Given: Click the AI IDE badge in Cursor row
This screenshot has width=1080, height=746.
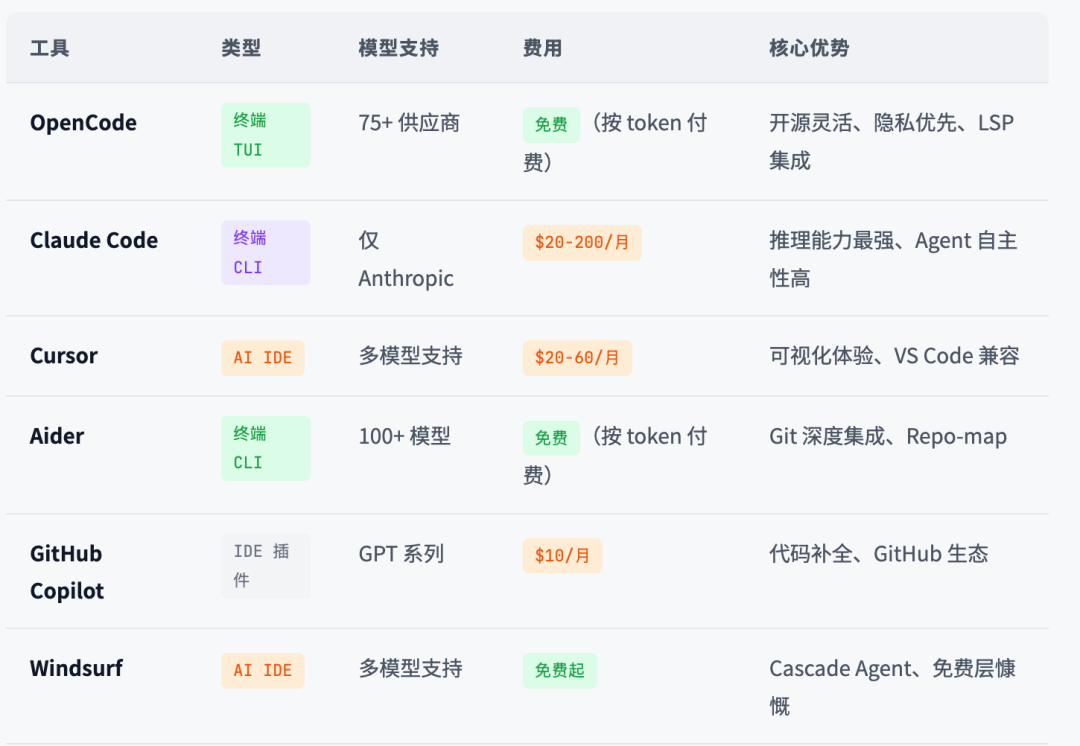Looking at the screenshot, I should coord(262,357).
